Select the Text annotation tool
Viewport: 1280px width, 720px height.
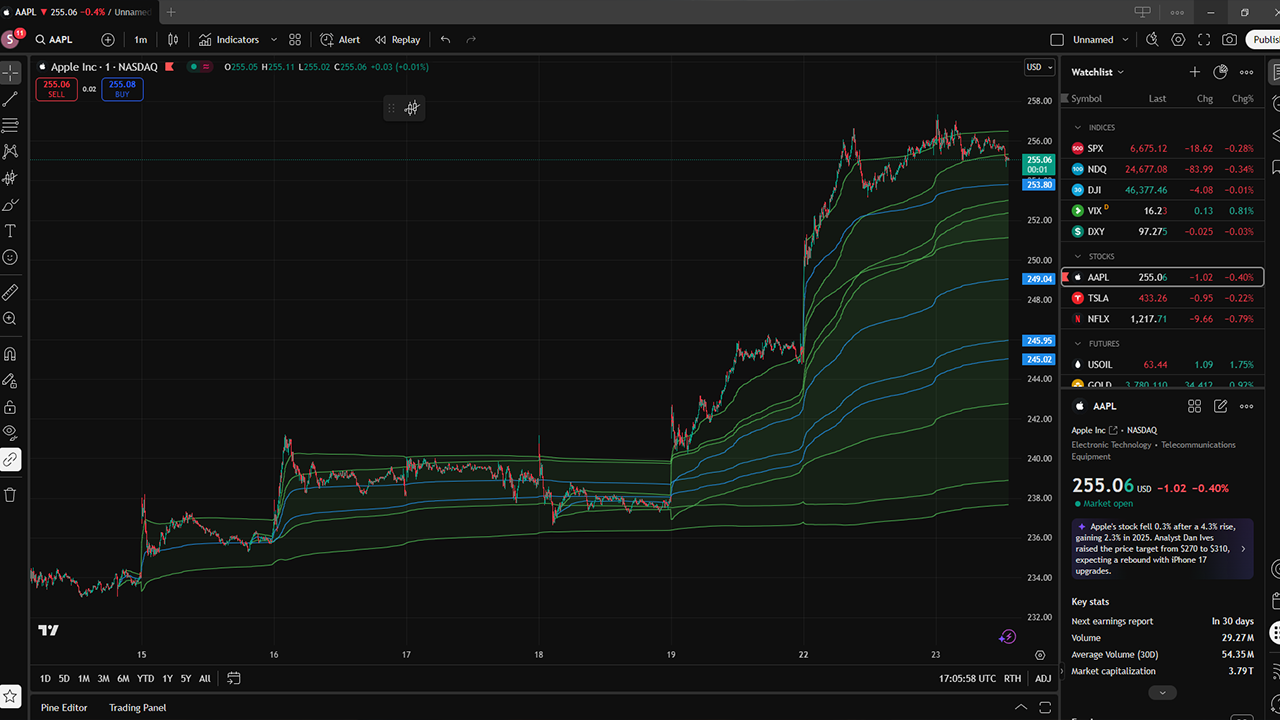click(10, 231)
